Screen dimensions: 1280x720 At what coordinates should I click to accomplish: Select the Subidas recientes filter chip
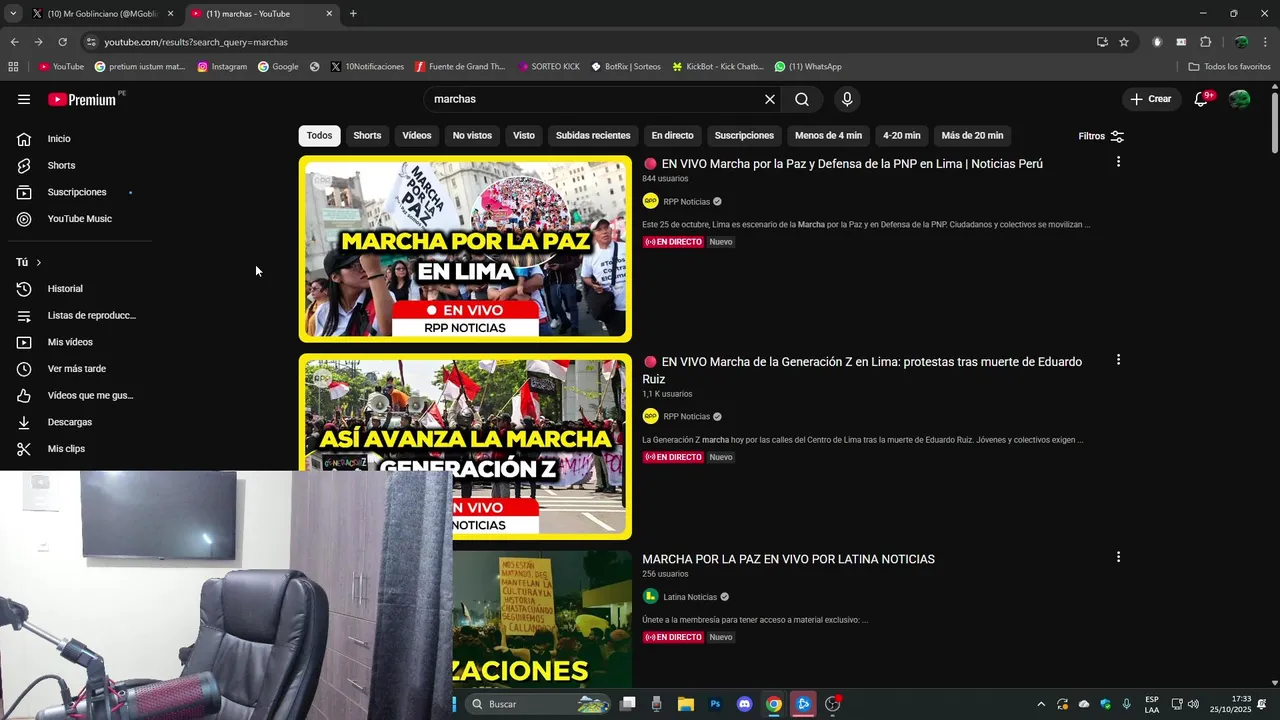(x=593, y=136)
